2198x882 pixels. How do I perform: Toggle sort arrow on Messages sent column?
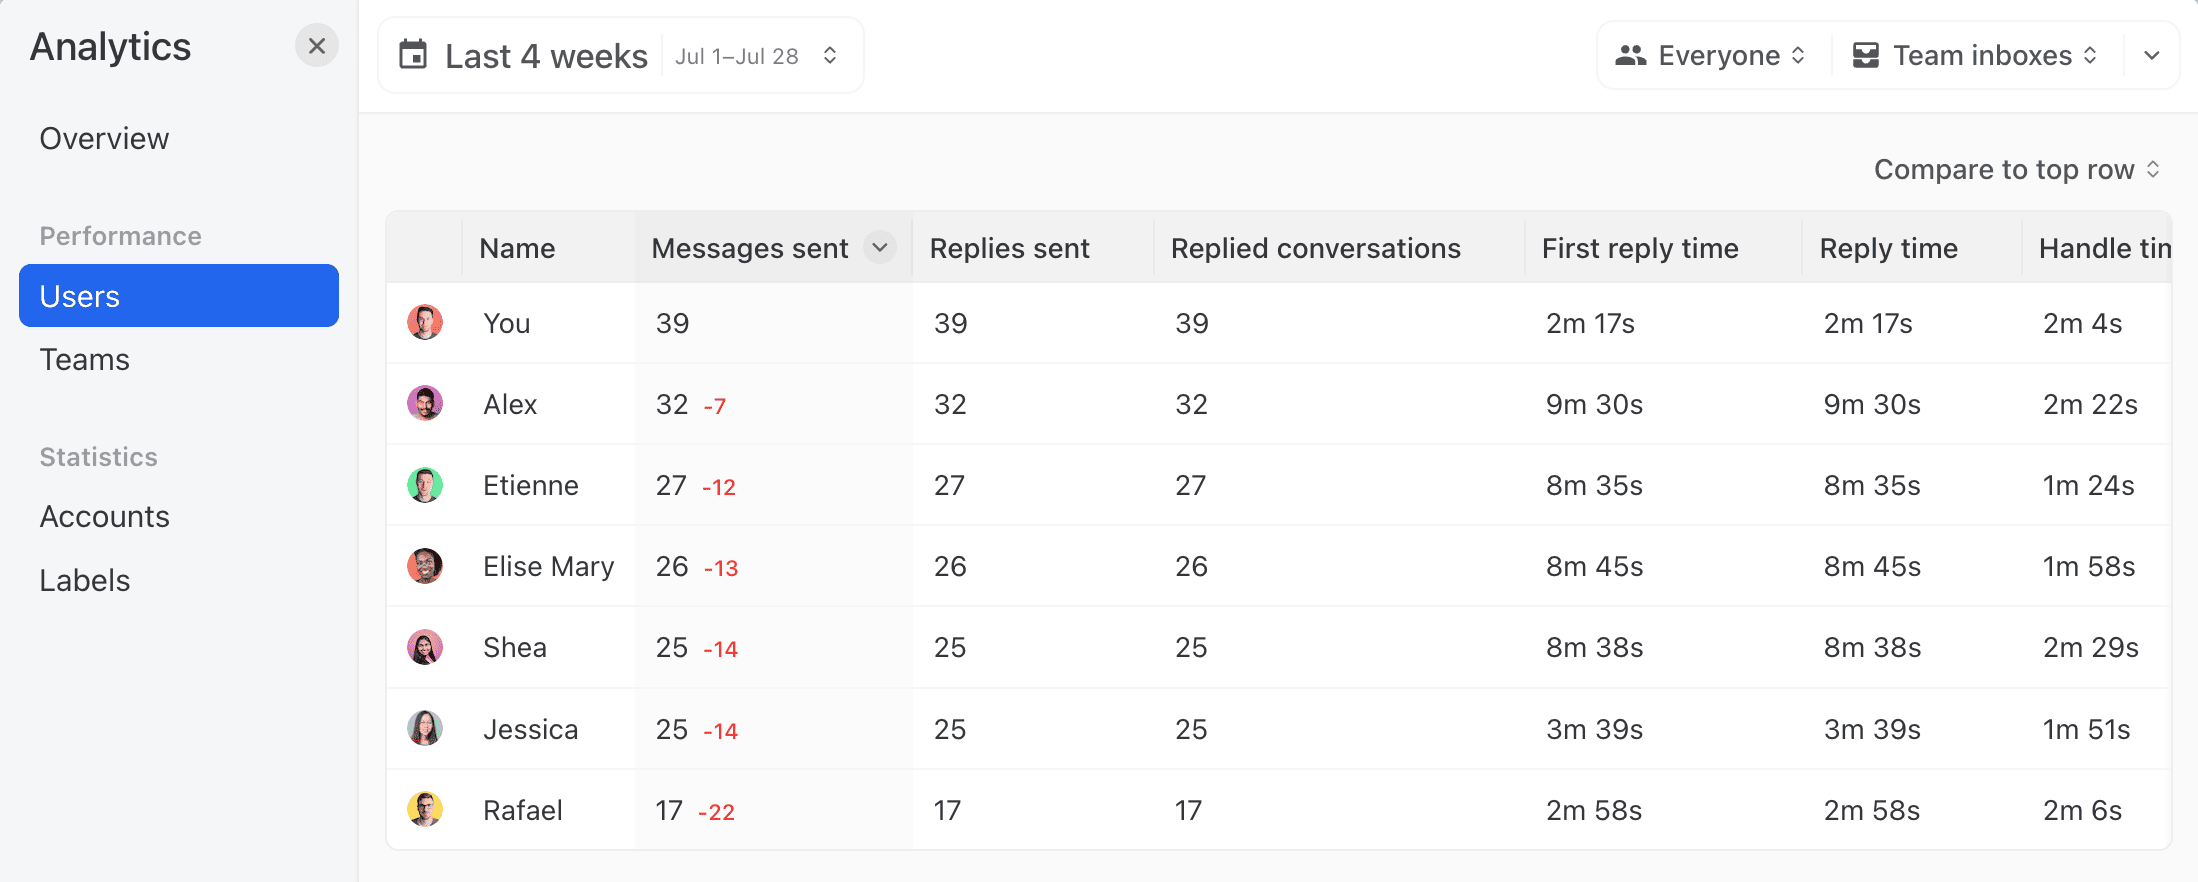pos(880,247)
